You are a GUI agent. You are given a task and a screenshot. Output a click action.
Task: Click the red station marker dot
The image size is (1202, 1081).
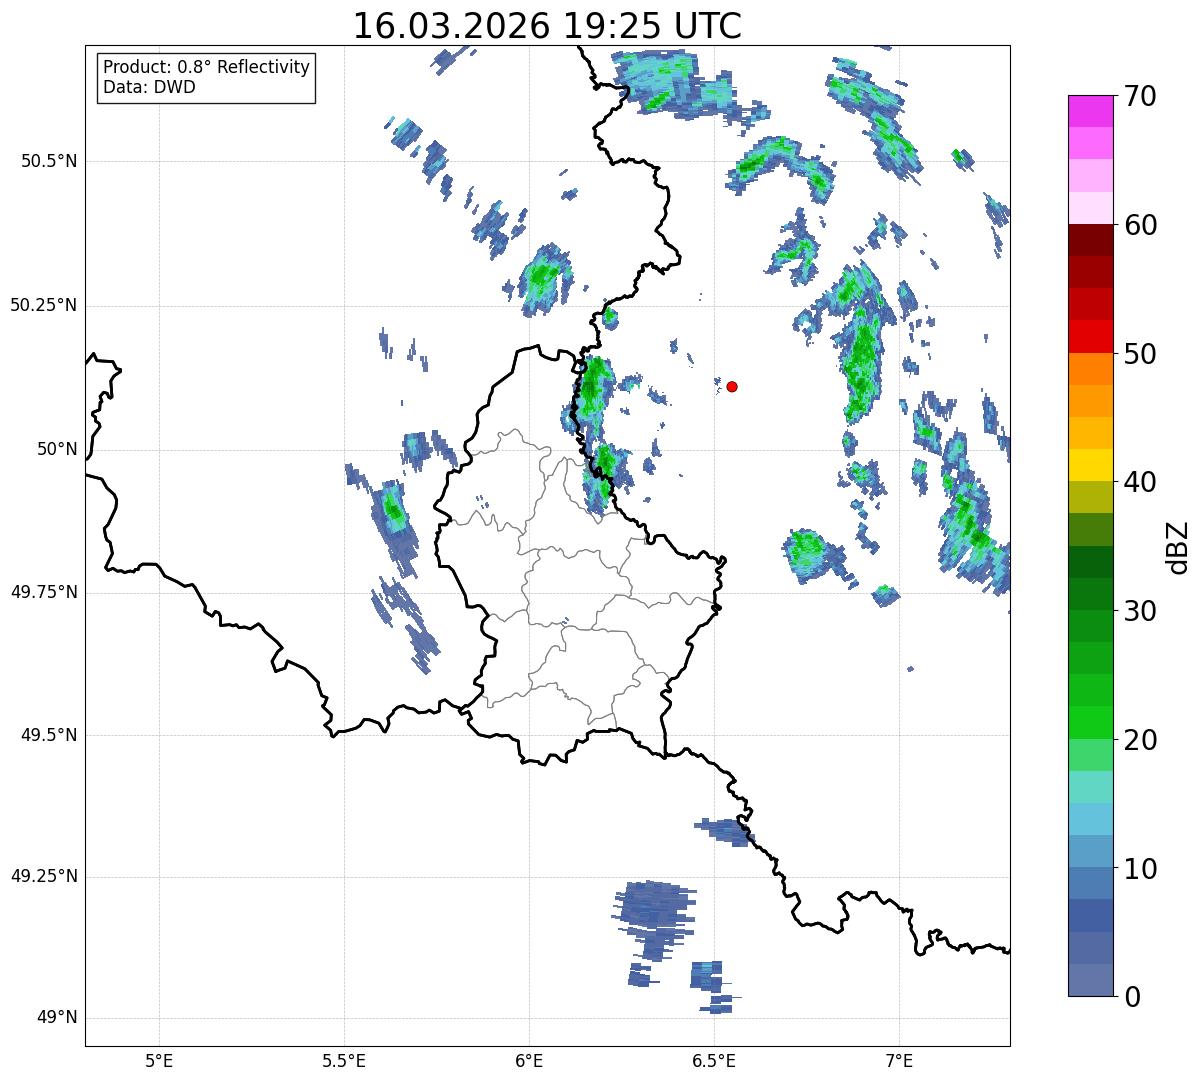tap(732, 386)
